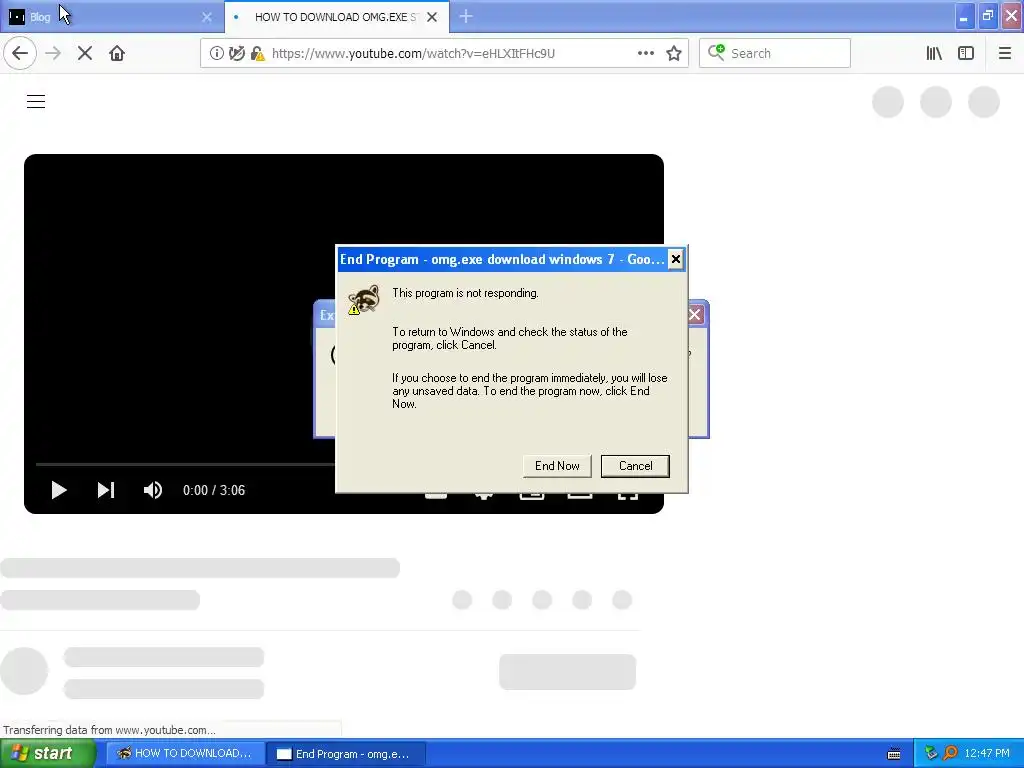Click the End Program dialog title bar

(502, 259)
